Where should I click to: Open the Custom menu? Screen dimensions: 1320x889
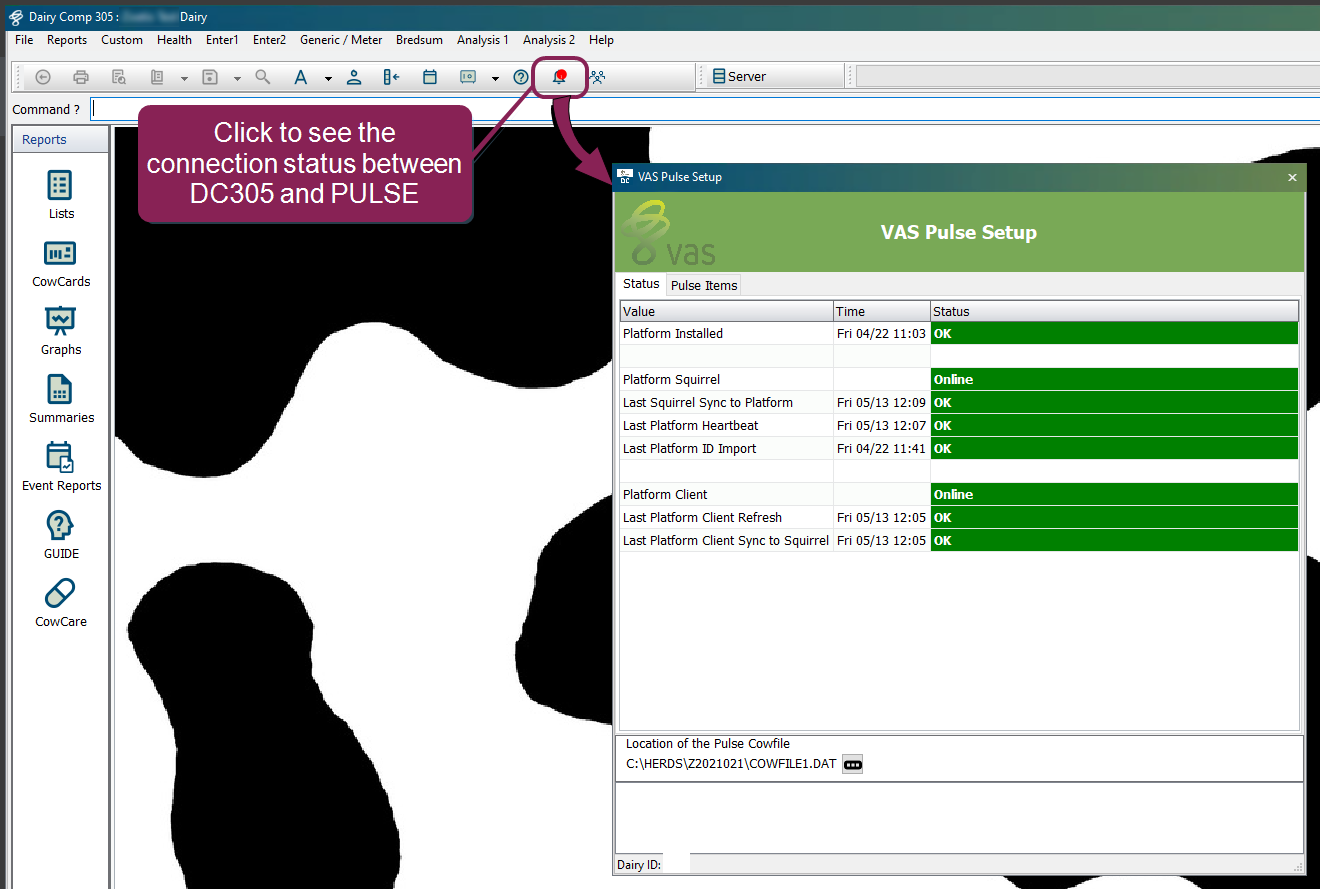click(122, 40)
